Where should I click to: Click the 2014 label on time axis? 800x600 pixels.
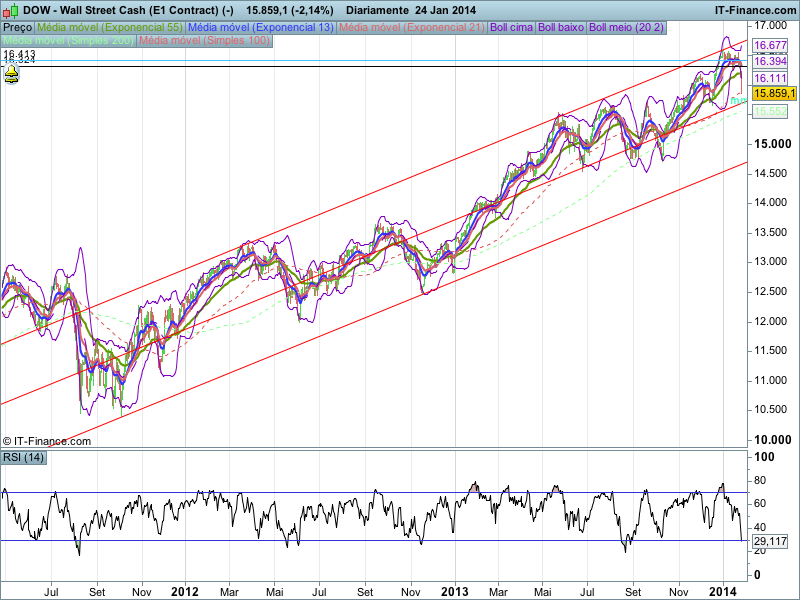[723, 592]
